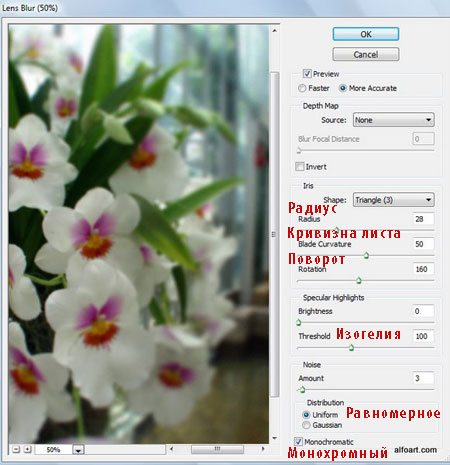Toggle the Monochromatic checkbox
The image size is (450, 465).
298,442
